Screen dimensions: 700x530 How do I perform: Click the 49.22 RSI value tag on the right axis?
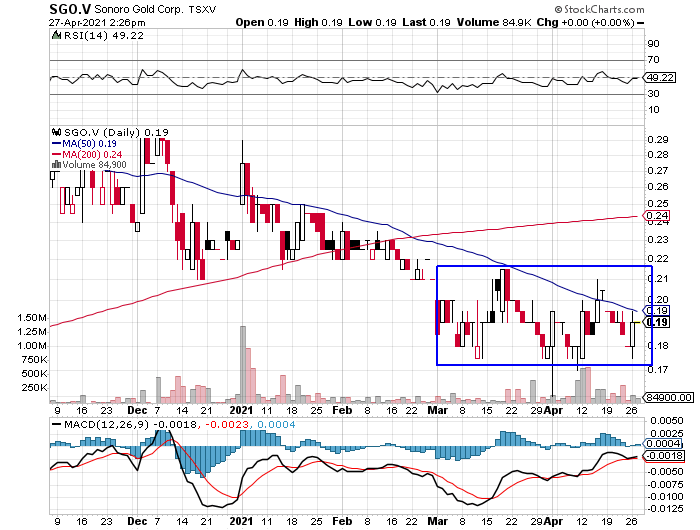coord(660,78)
